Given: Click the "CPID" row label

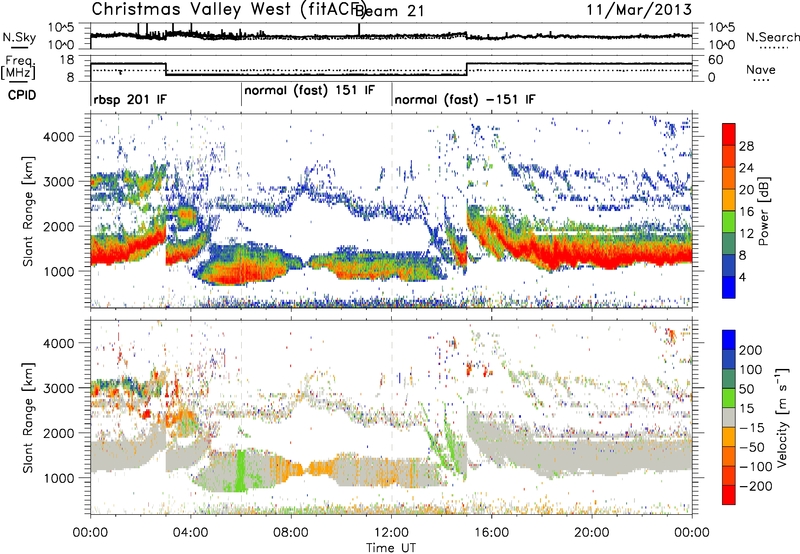Looking at the screenshot, I should 22,95.
